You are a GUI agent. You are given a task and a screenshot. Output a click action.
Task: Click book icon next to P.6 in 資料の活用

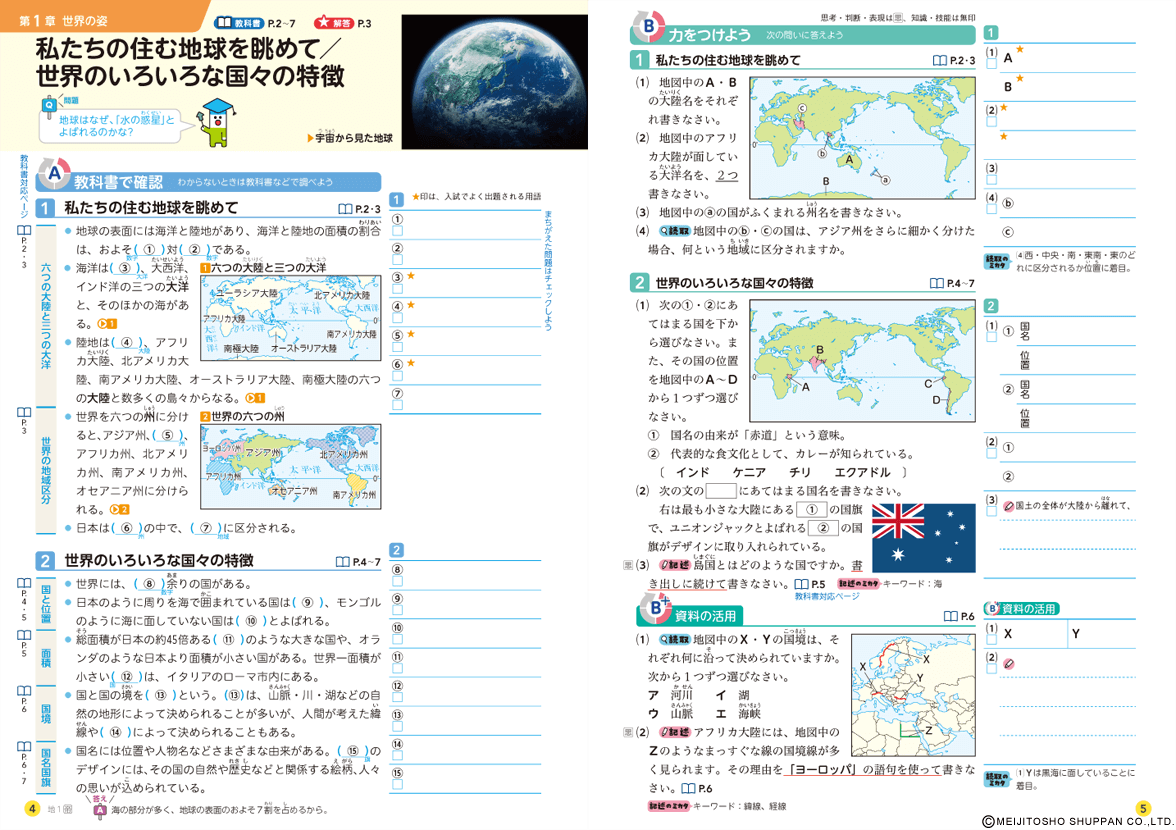[950, 616]
